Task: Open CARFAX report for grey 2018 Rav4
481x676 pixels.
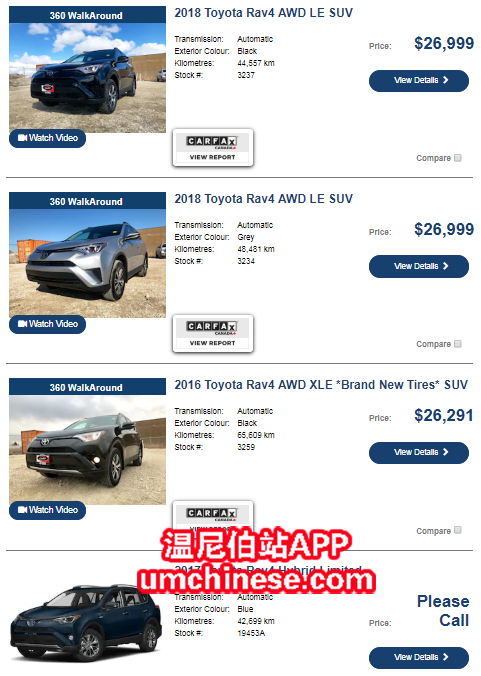Action: pyautogui.click(x=212, y=334)
